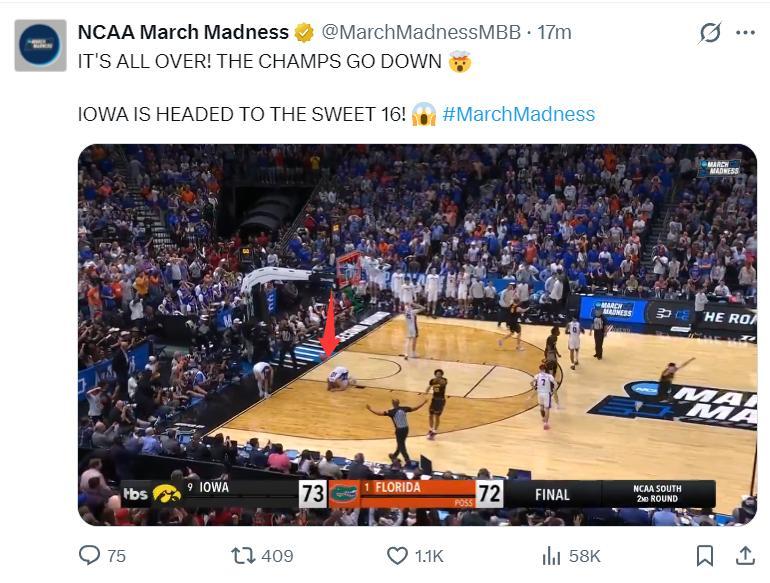
Task: Like the tweet with the heart icon
Action: (x=397, y=555)
